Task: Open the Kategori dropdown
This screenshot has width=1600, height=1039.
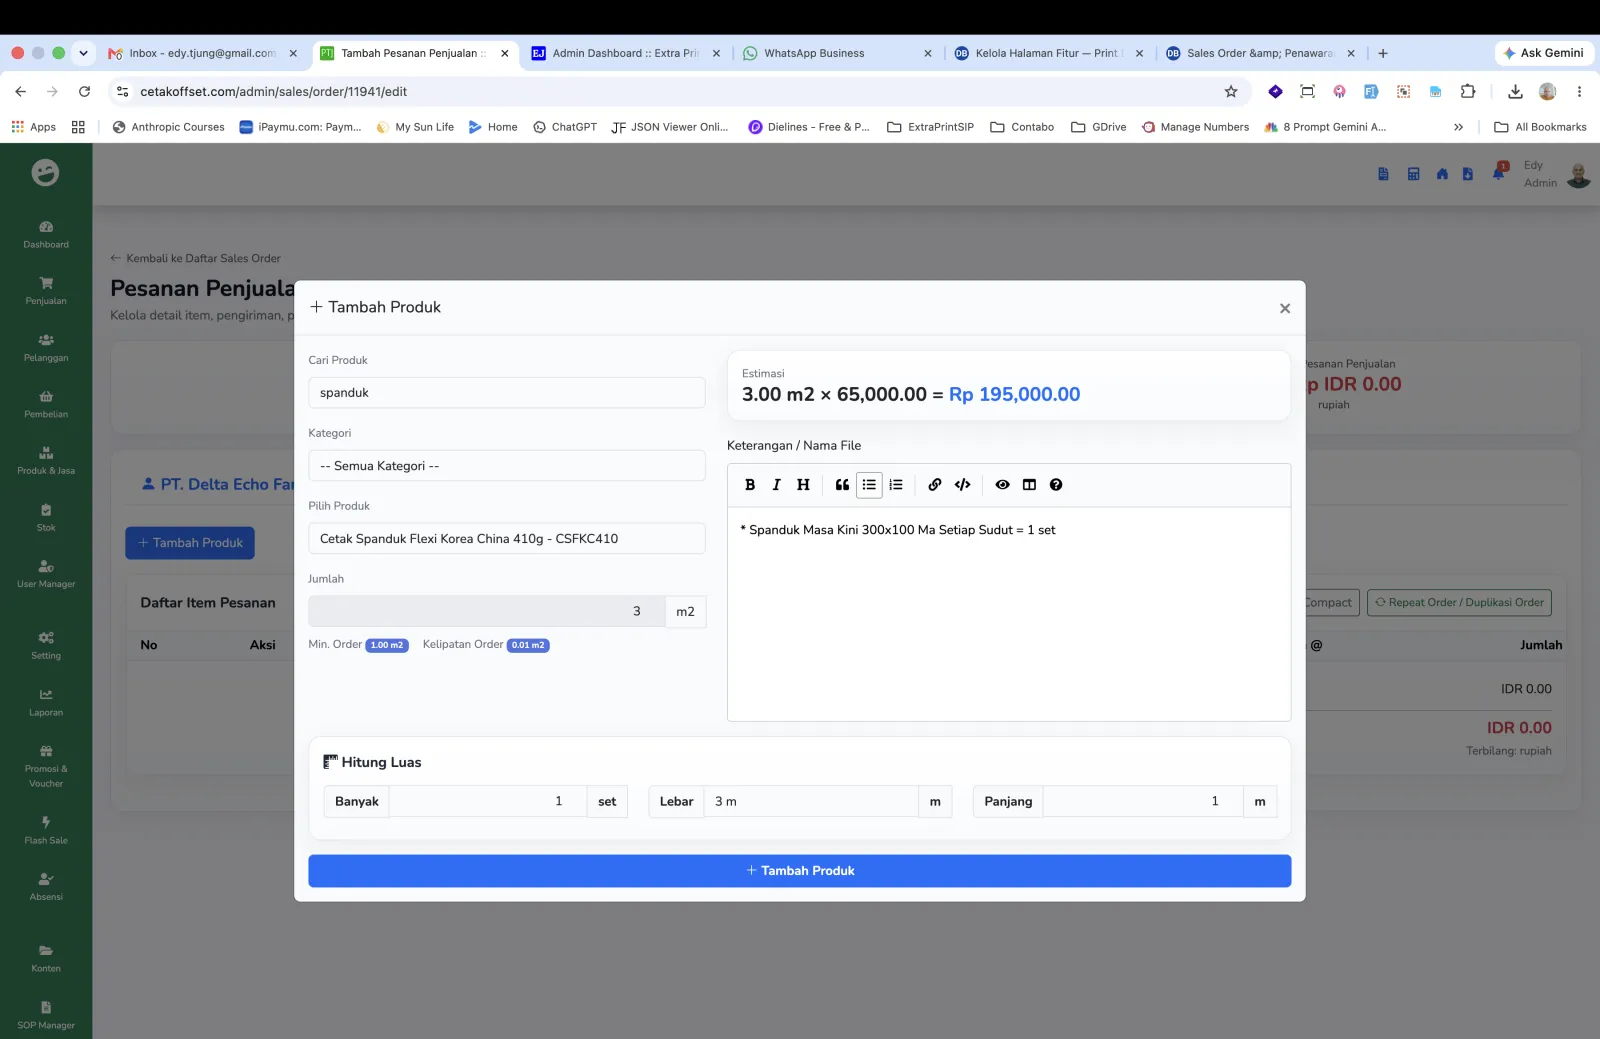Action: (507, 466)
